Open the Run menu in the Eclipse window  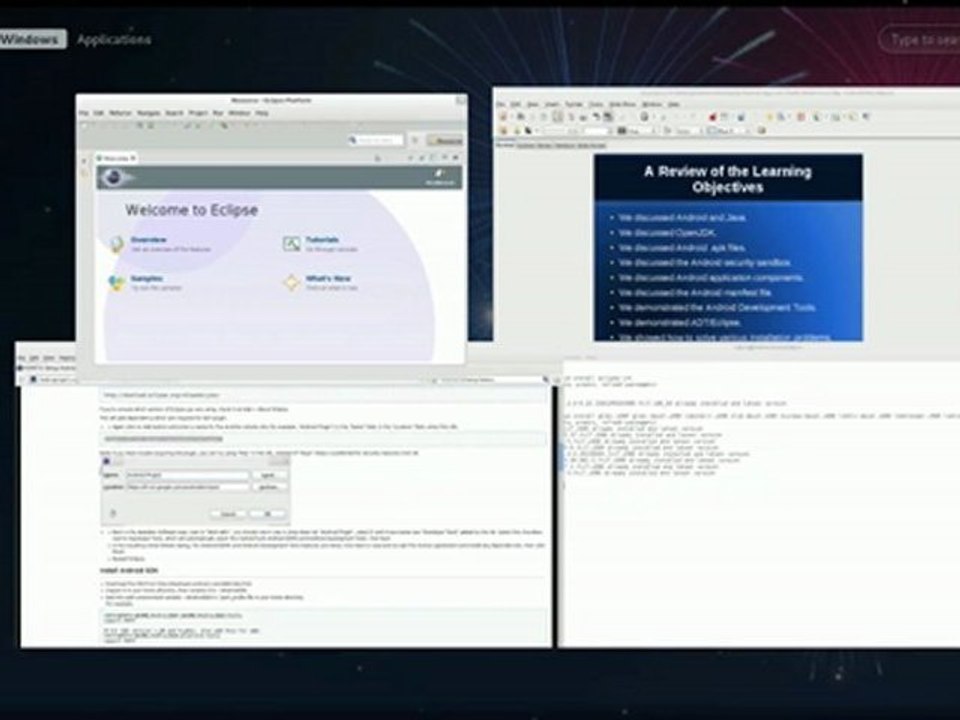[x=218, y=113]
